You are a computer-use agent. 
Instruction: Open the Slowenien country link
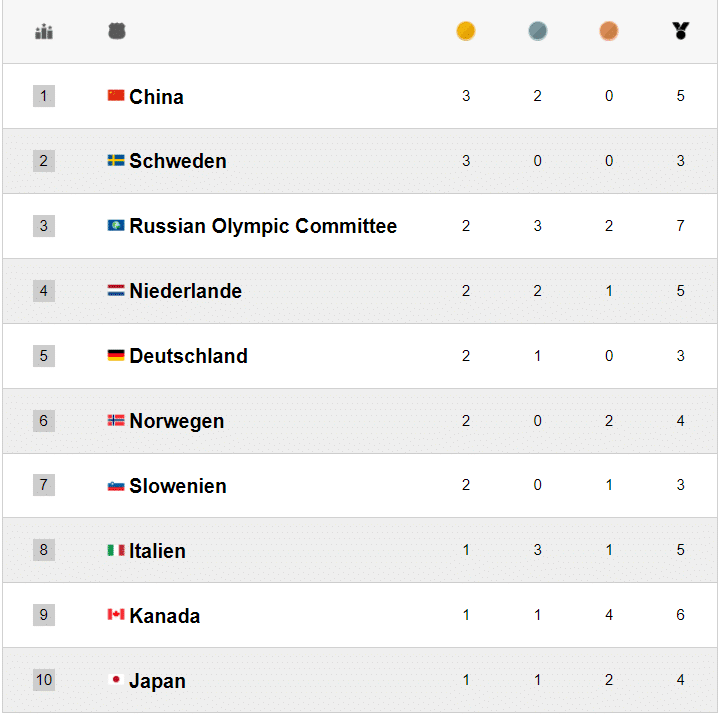[x=178, y=486]
